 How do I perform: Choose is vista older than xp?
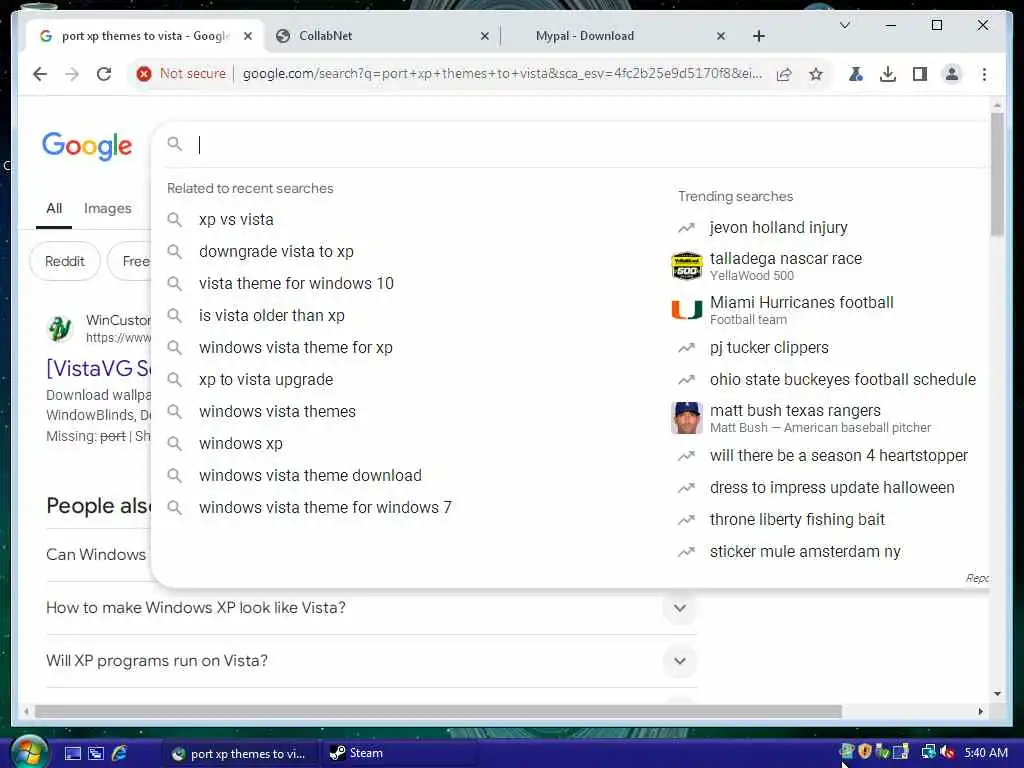(272, 316)
